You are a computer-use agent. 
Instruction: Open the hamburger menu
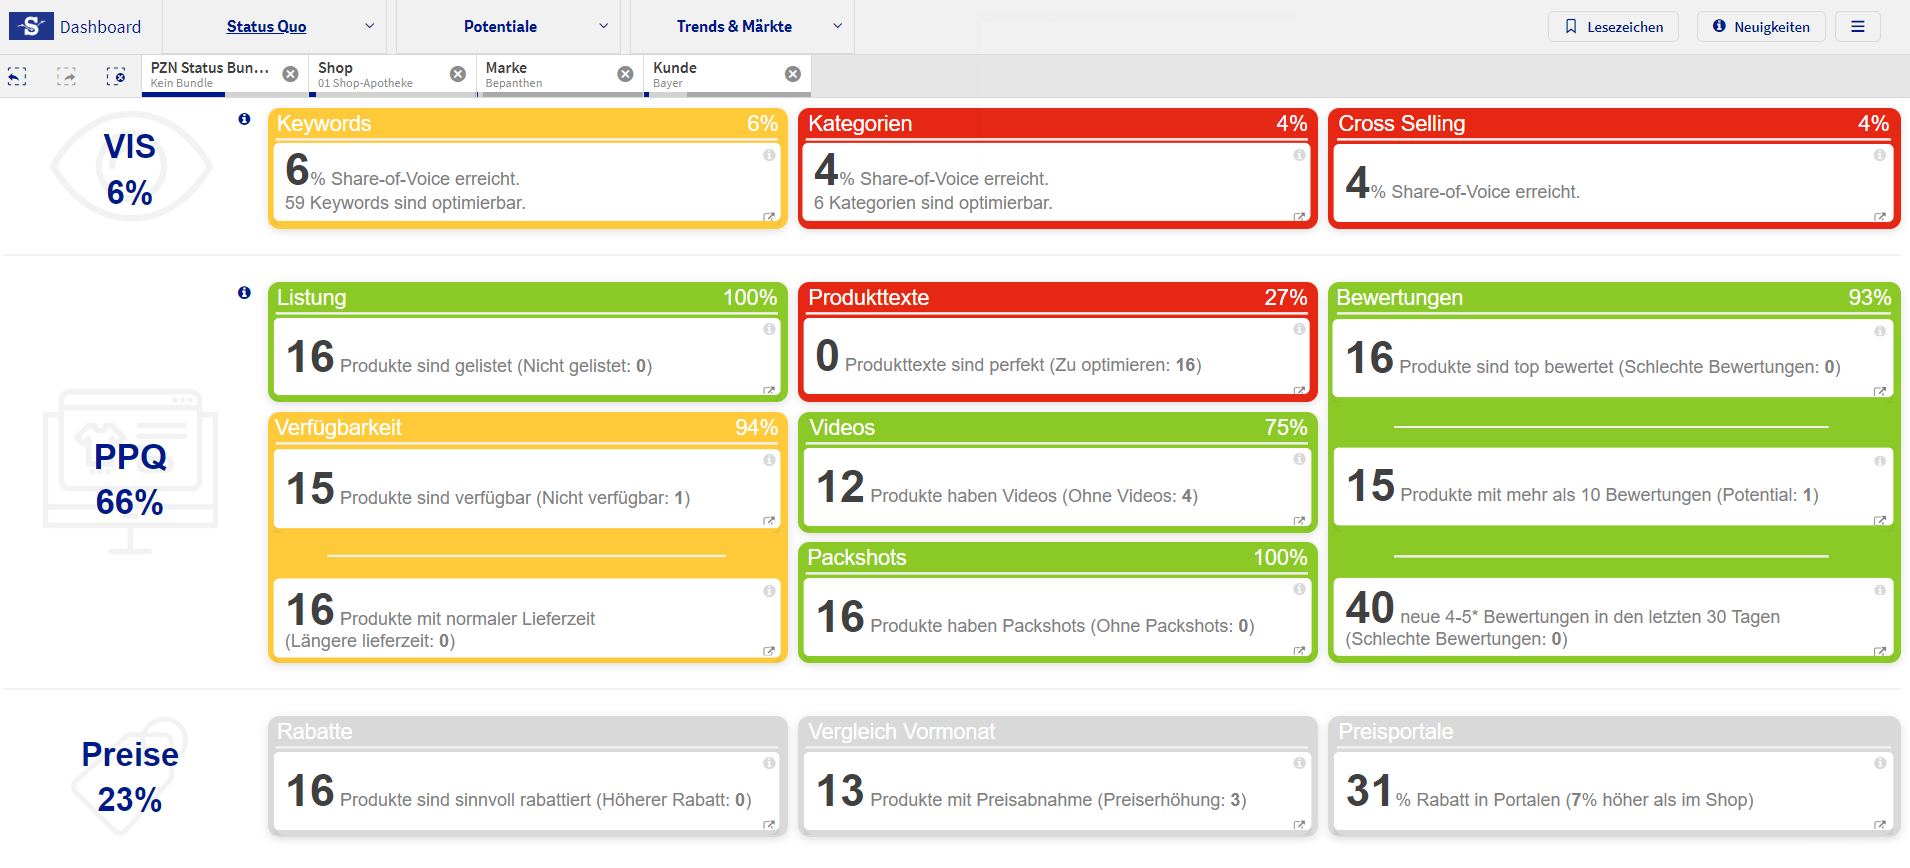coord(1857,27)
